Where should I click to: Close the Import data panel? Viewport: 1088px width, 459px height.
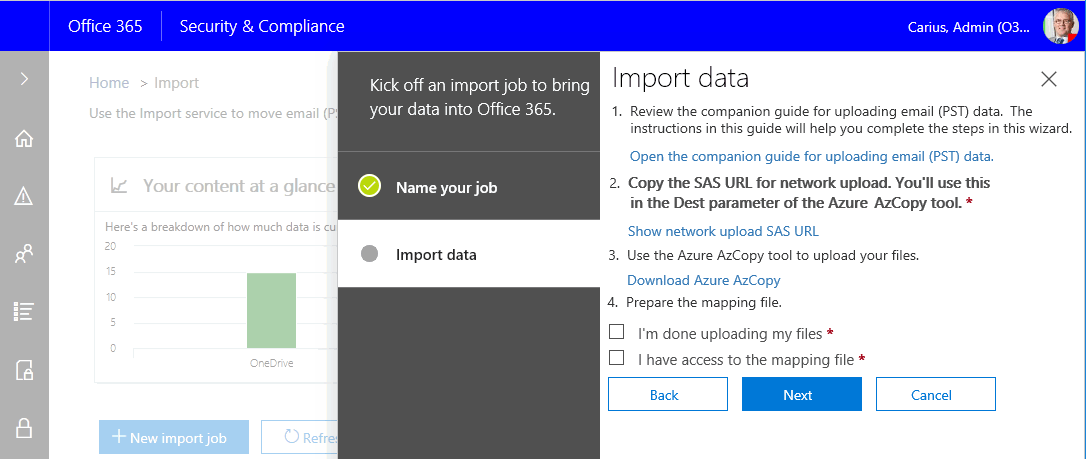pyautogui.click(x=1049, y=79)
